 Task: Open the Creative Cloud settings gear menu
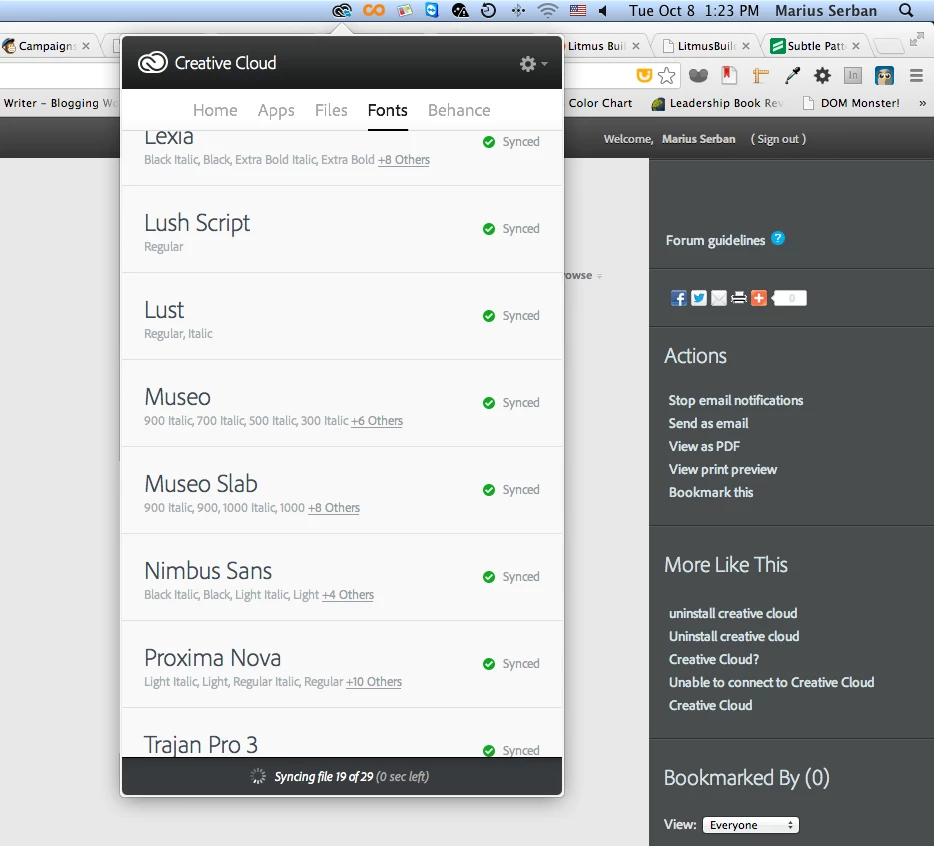tap(533, 63)
